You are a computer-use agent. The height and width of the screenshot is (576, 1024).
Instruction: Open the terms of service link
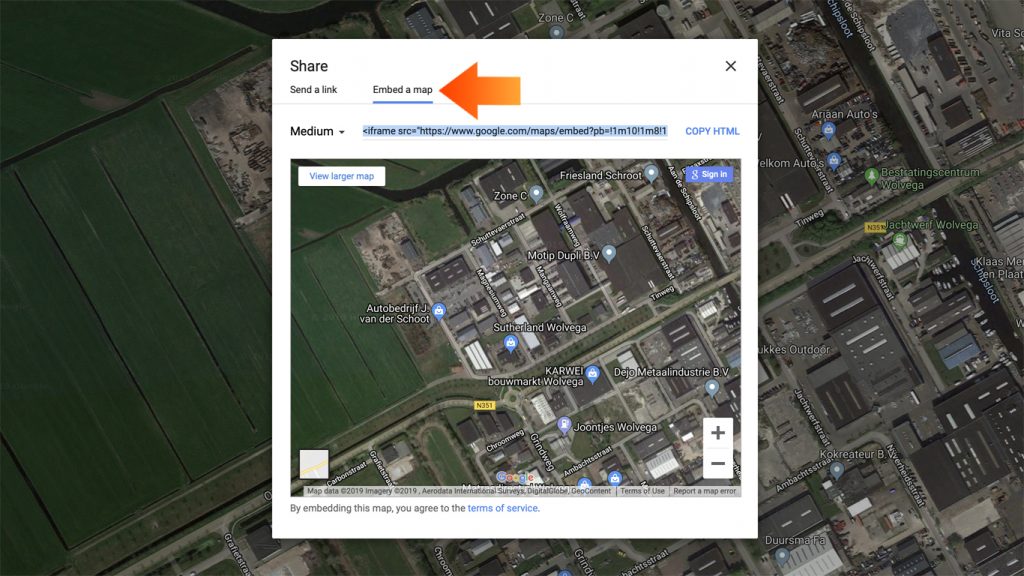point(503,508)
